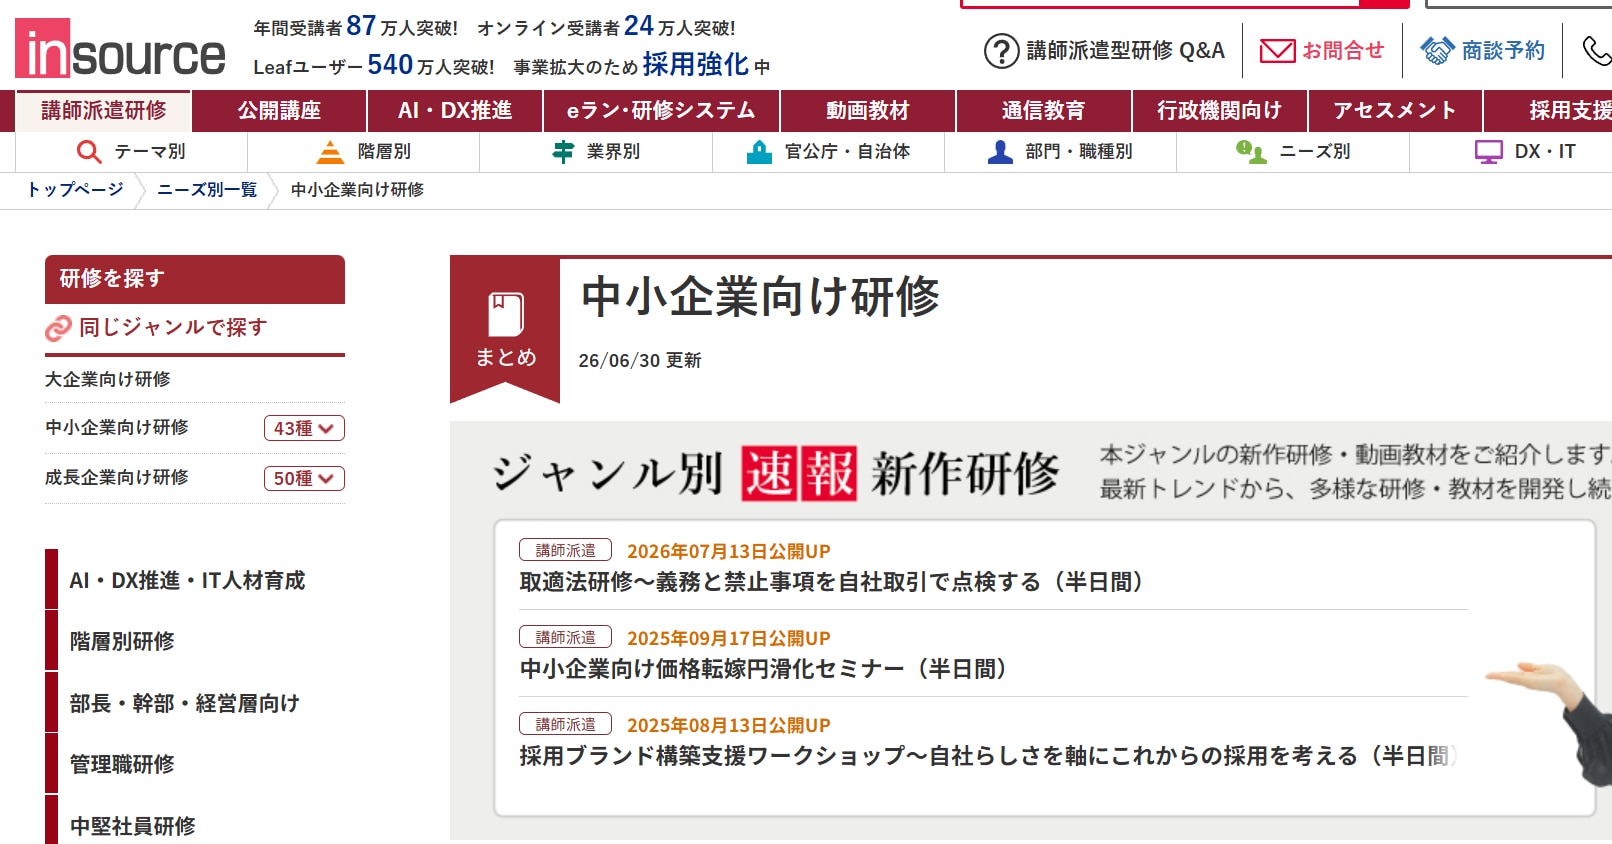Click the 講師派遣 tag dated 2025年09月17日

(565, 637)
